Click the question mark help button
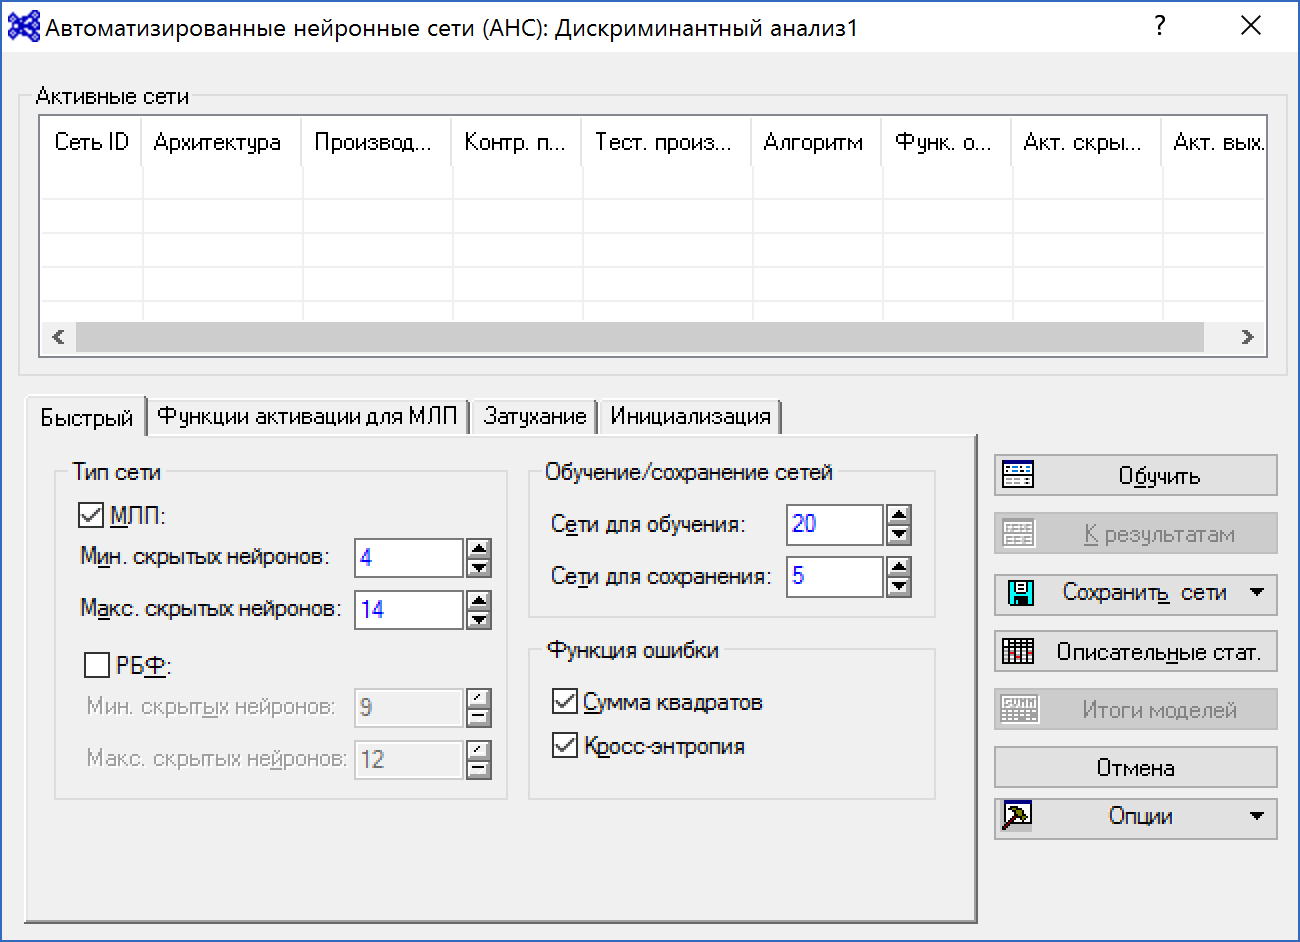 [1159, 26]
